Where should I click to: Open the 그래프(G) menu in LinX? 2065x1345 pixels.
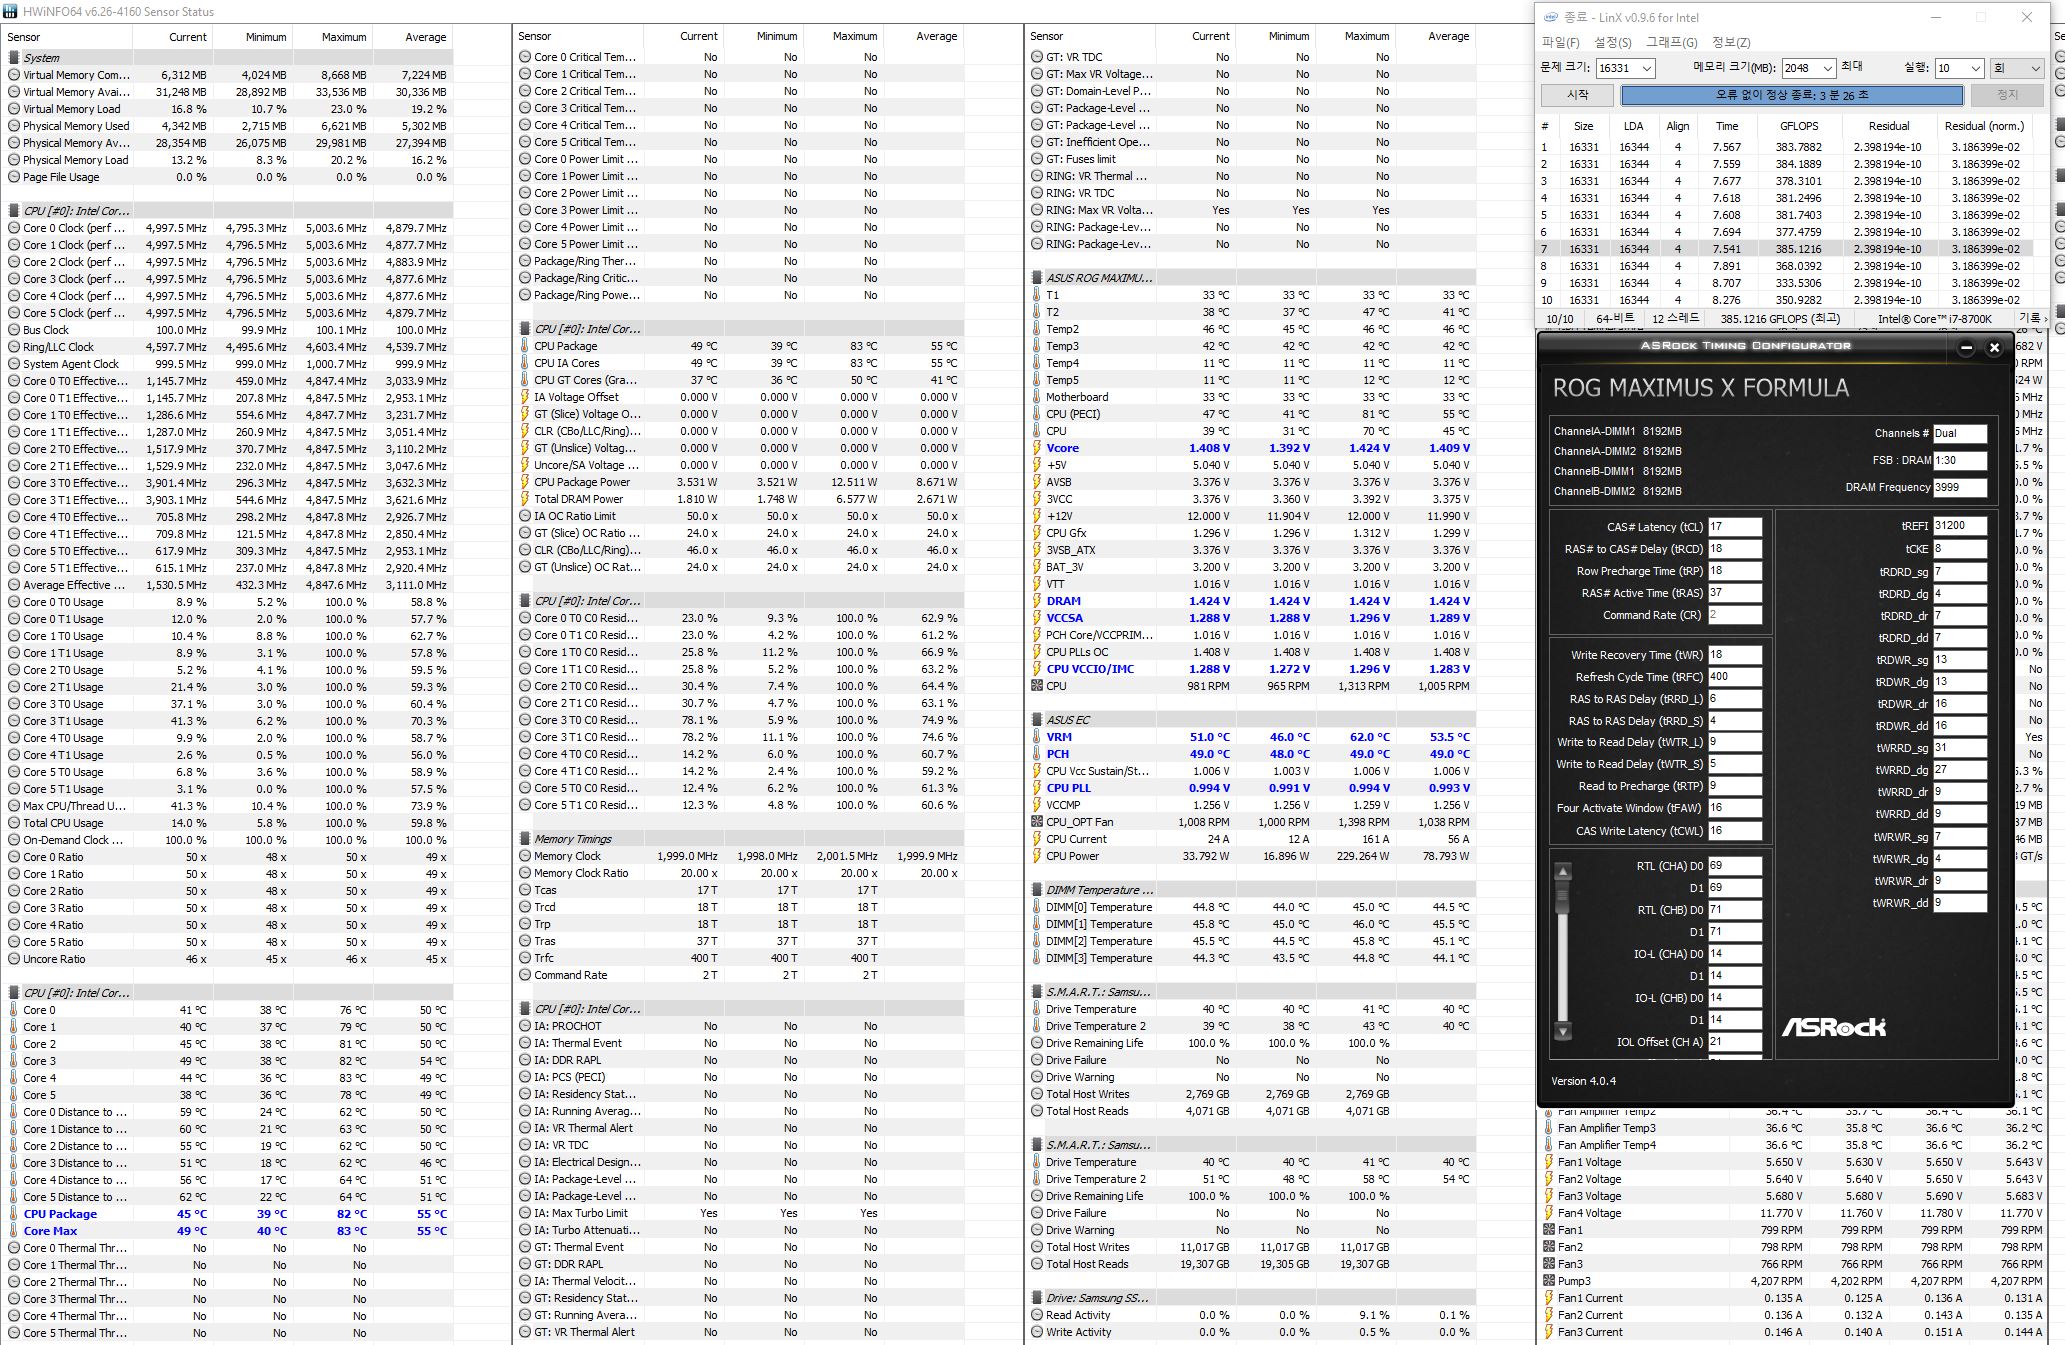tap(1671, 42)
